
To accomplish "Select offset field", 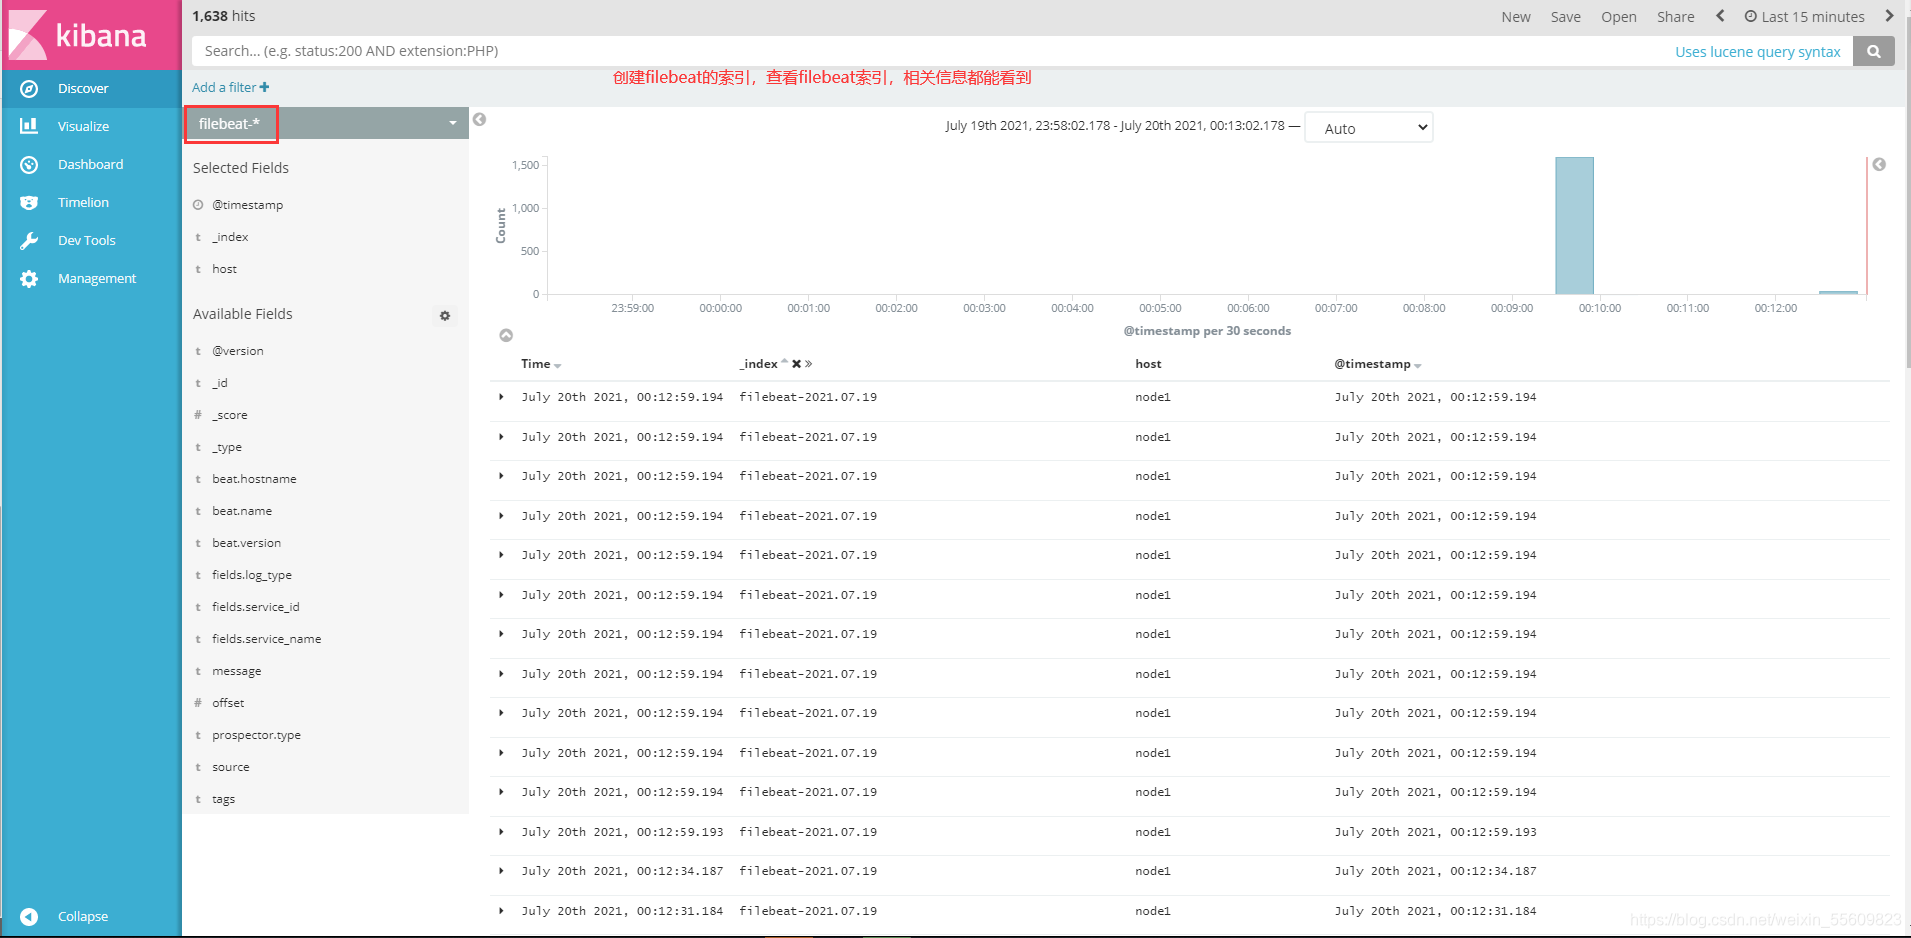I will (x=228, y=703).
